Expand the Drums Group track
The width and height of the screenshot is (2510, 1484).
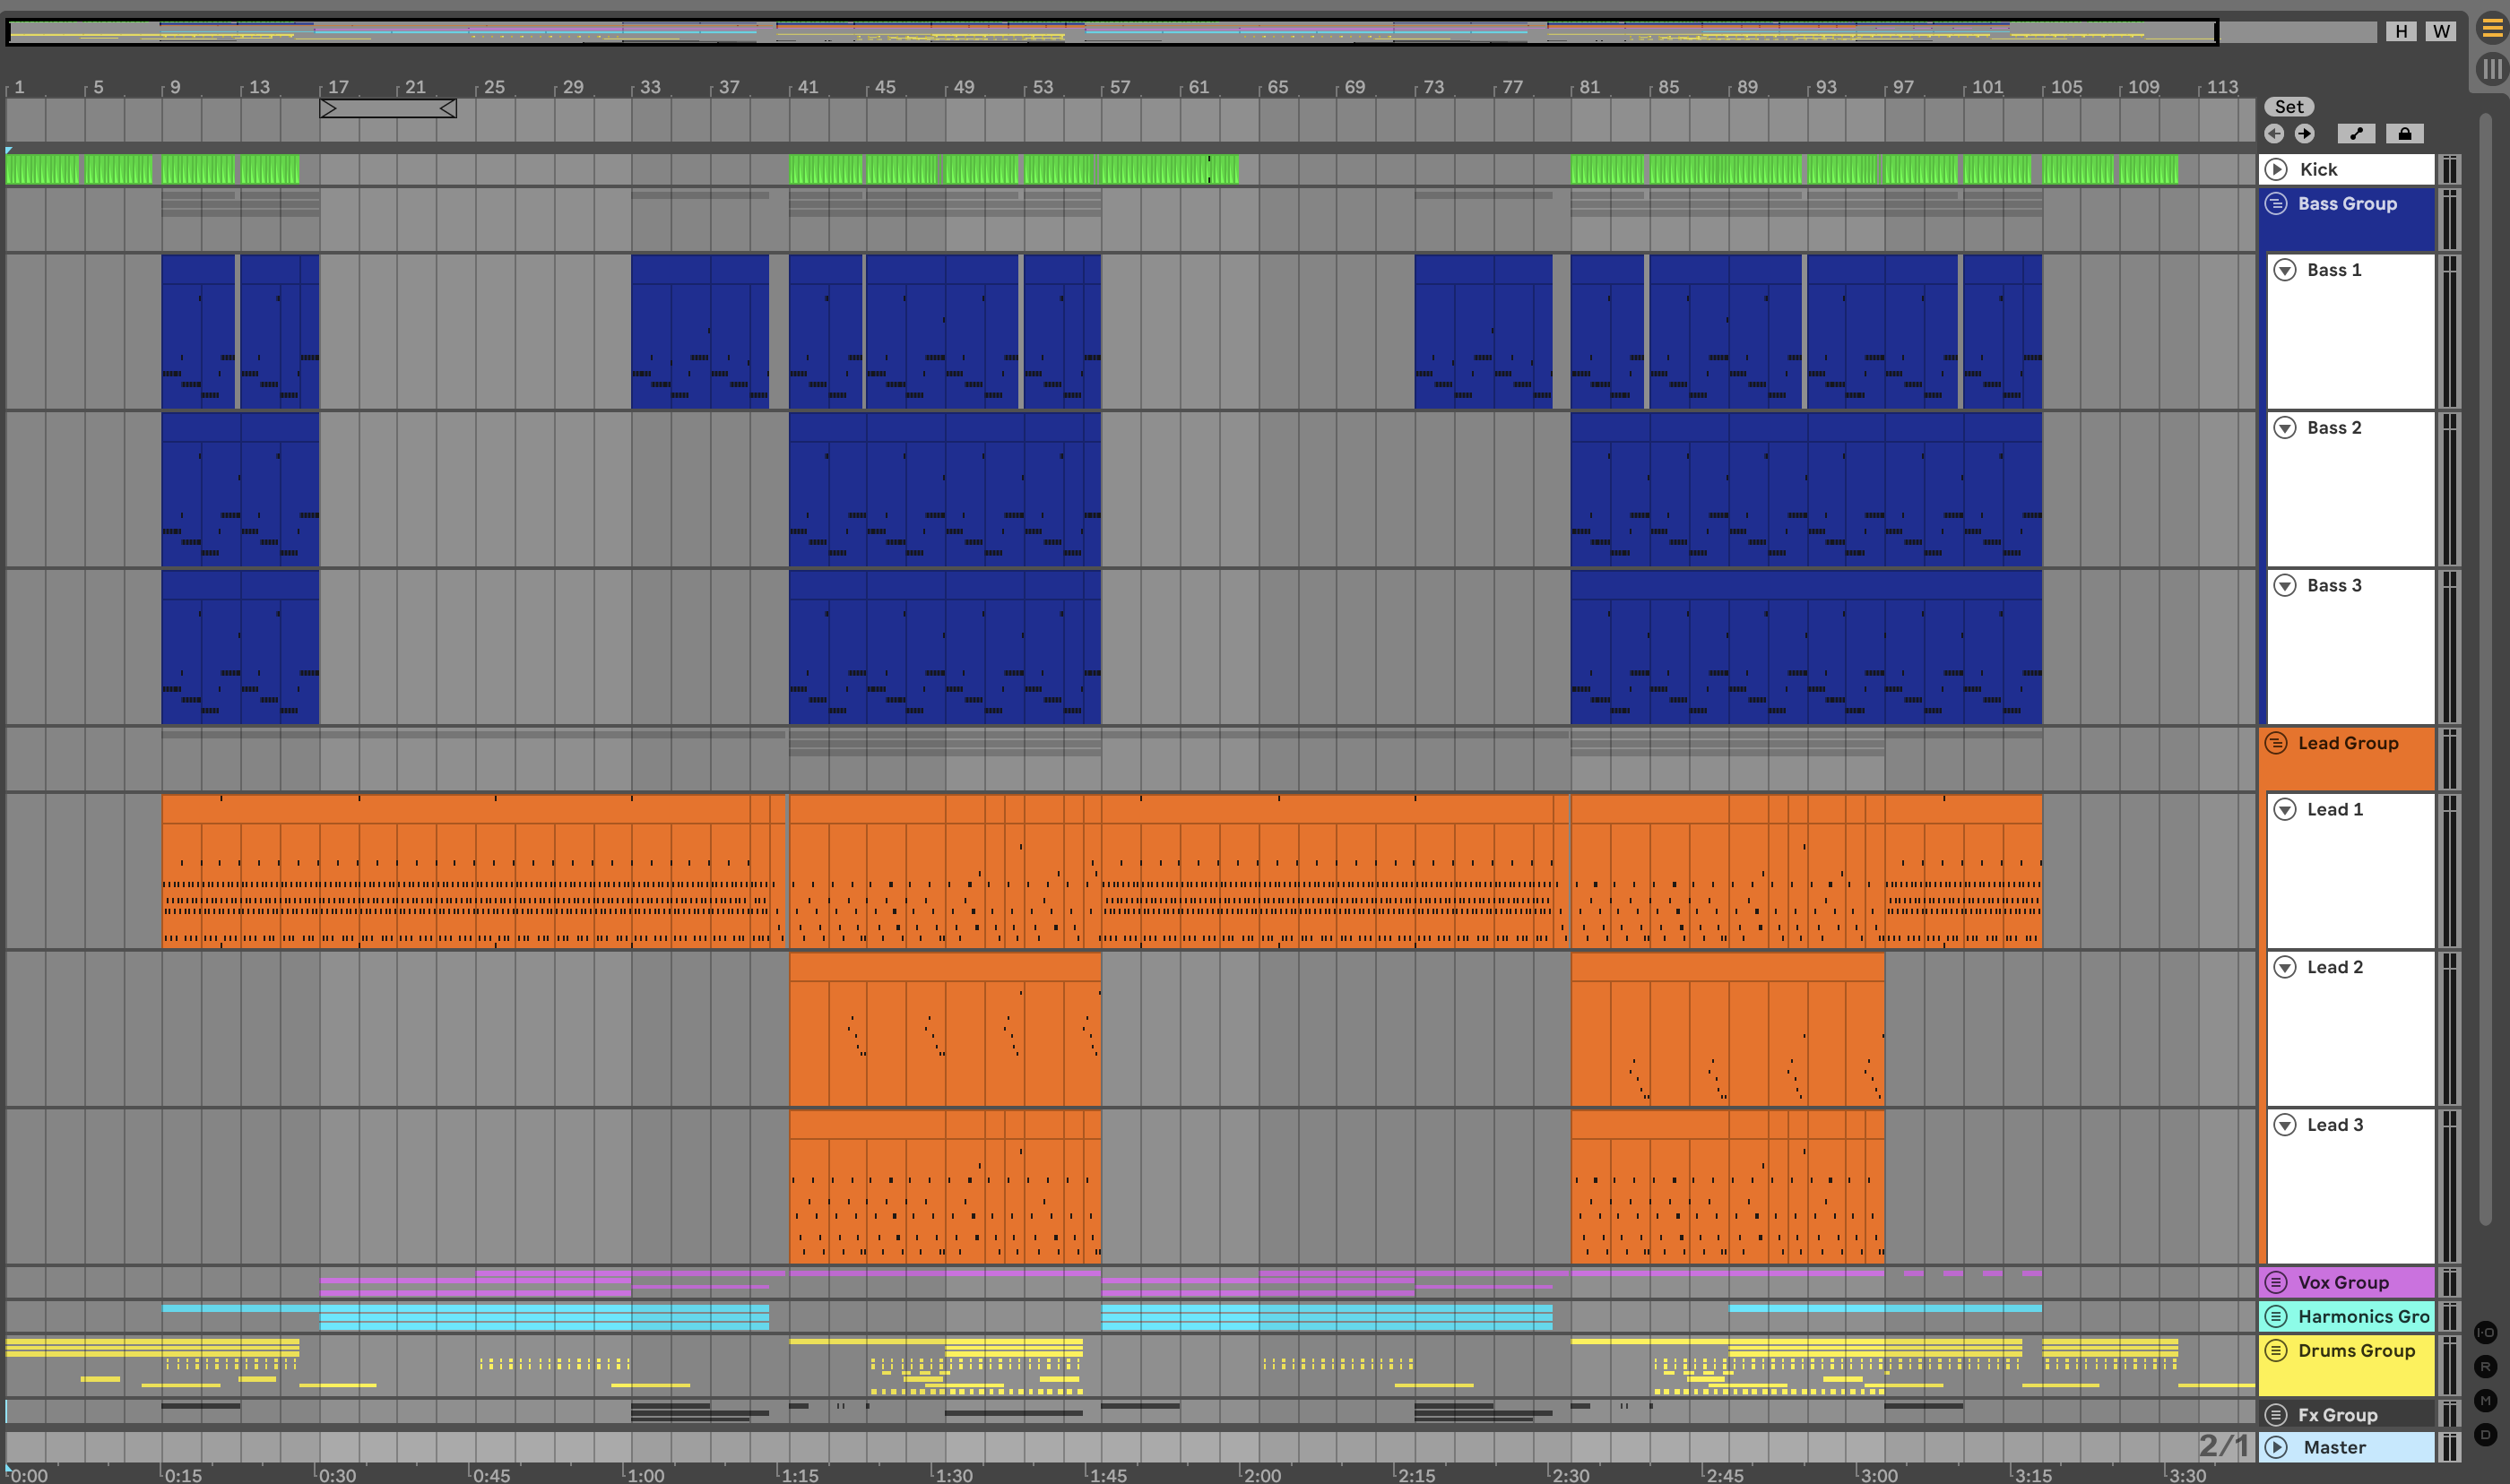point(2276,1350)
